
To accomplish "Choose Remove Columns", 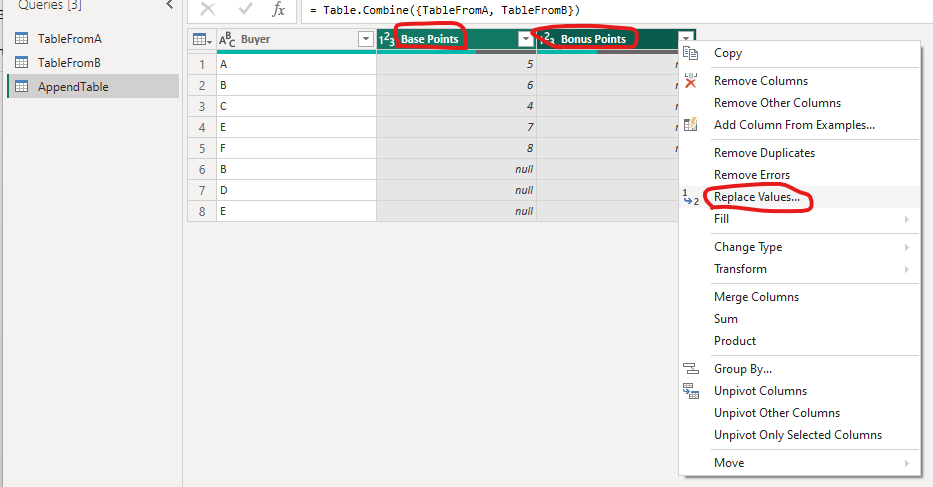I will tap(760, 81).
